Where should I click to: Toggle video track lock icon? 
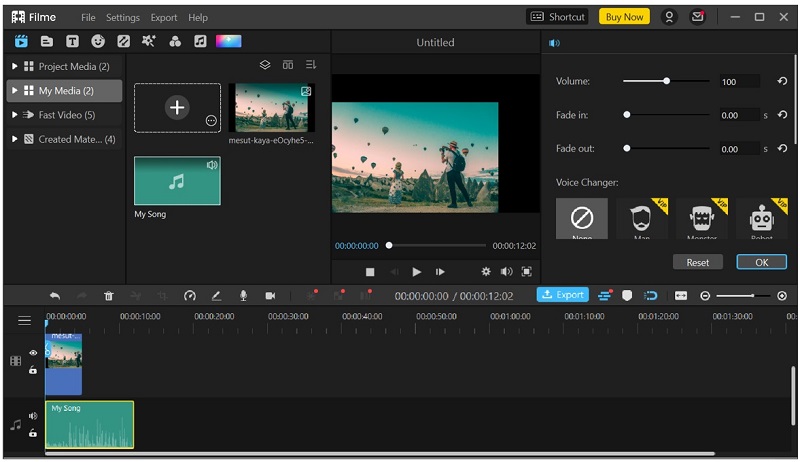pyautogui.click(x=33, y=370)
